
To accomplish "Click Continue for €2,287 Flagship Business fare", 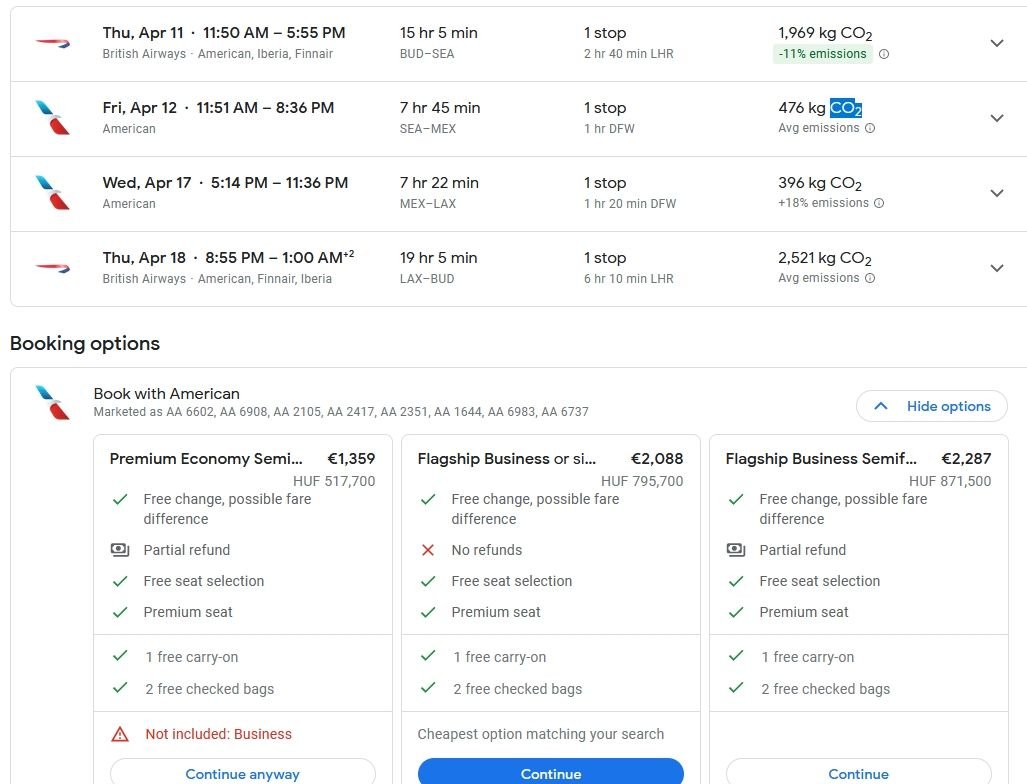I will 858,773.
